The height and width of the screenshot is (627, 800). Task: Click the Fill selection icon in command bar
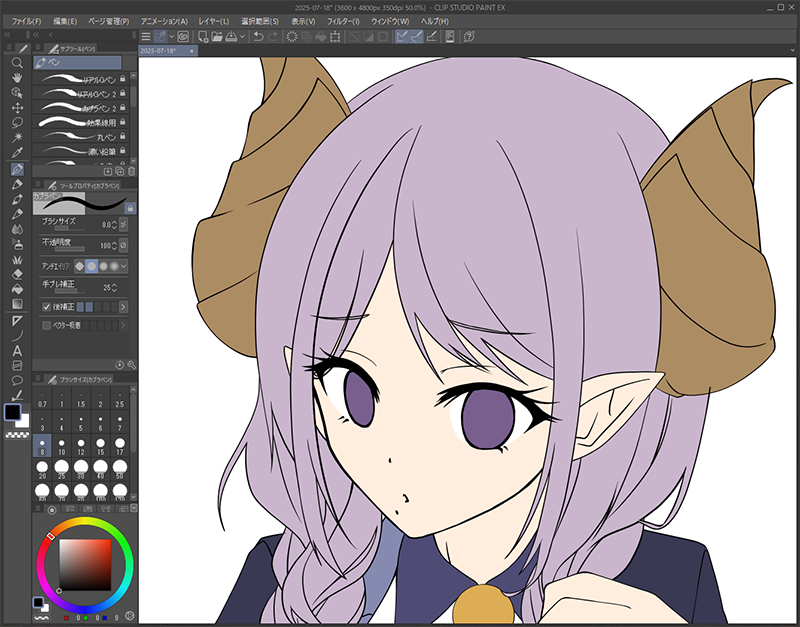pyautogui.click(x=321, y=37)
